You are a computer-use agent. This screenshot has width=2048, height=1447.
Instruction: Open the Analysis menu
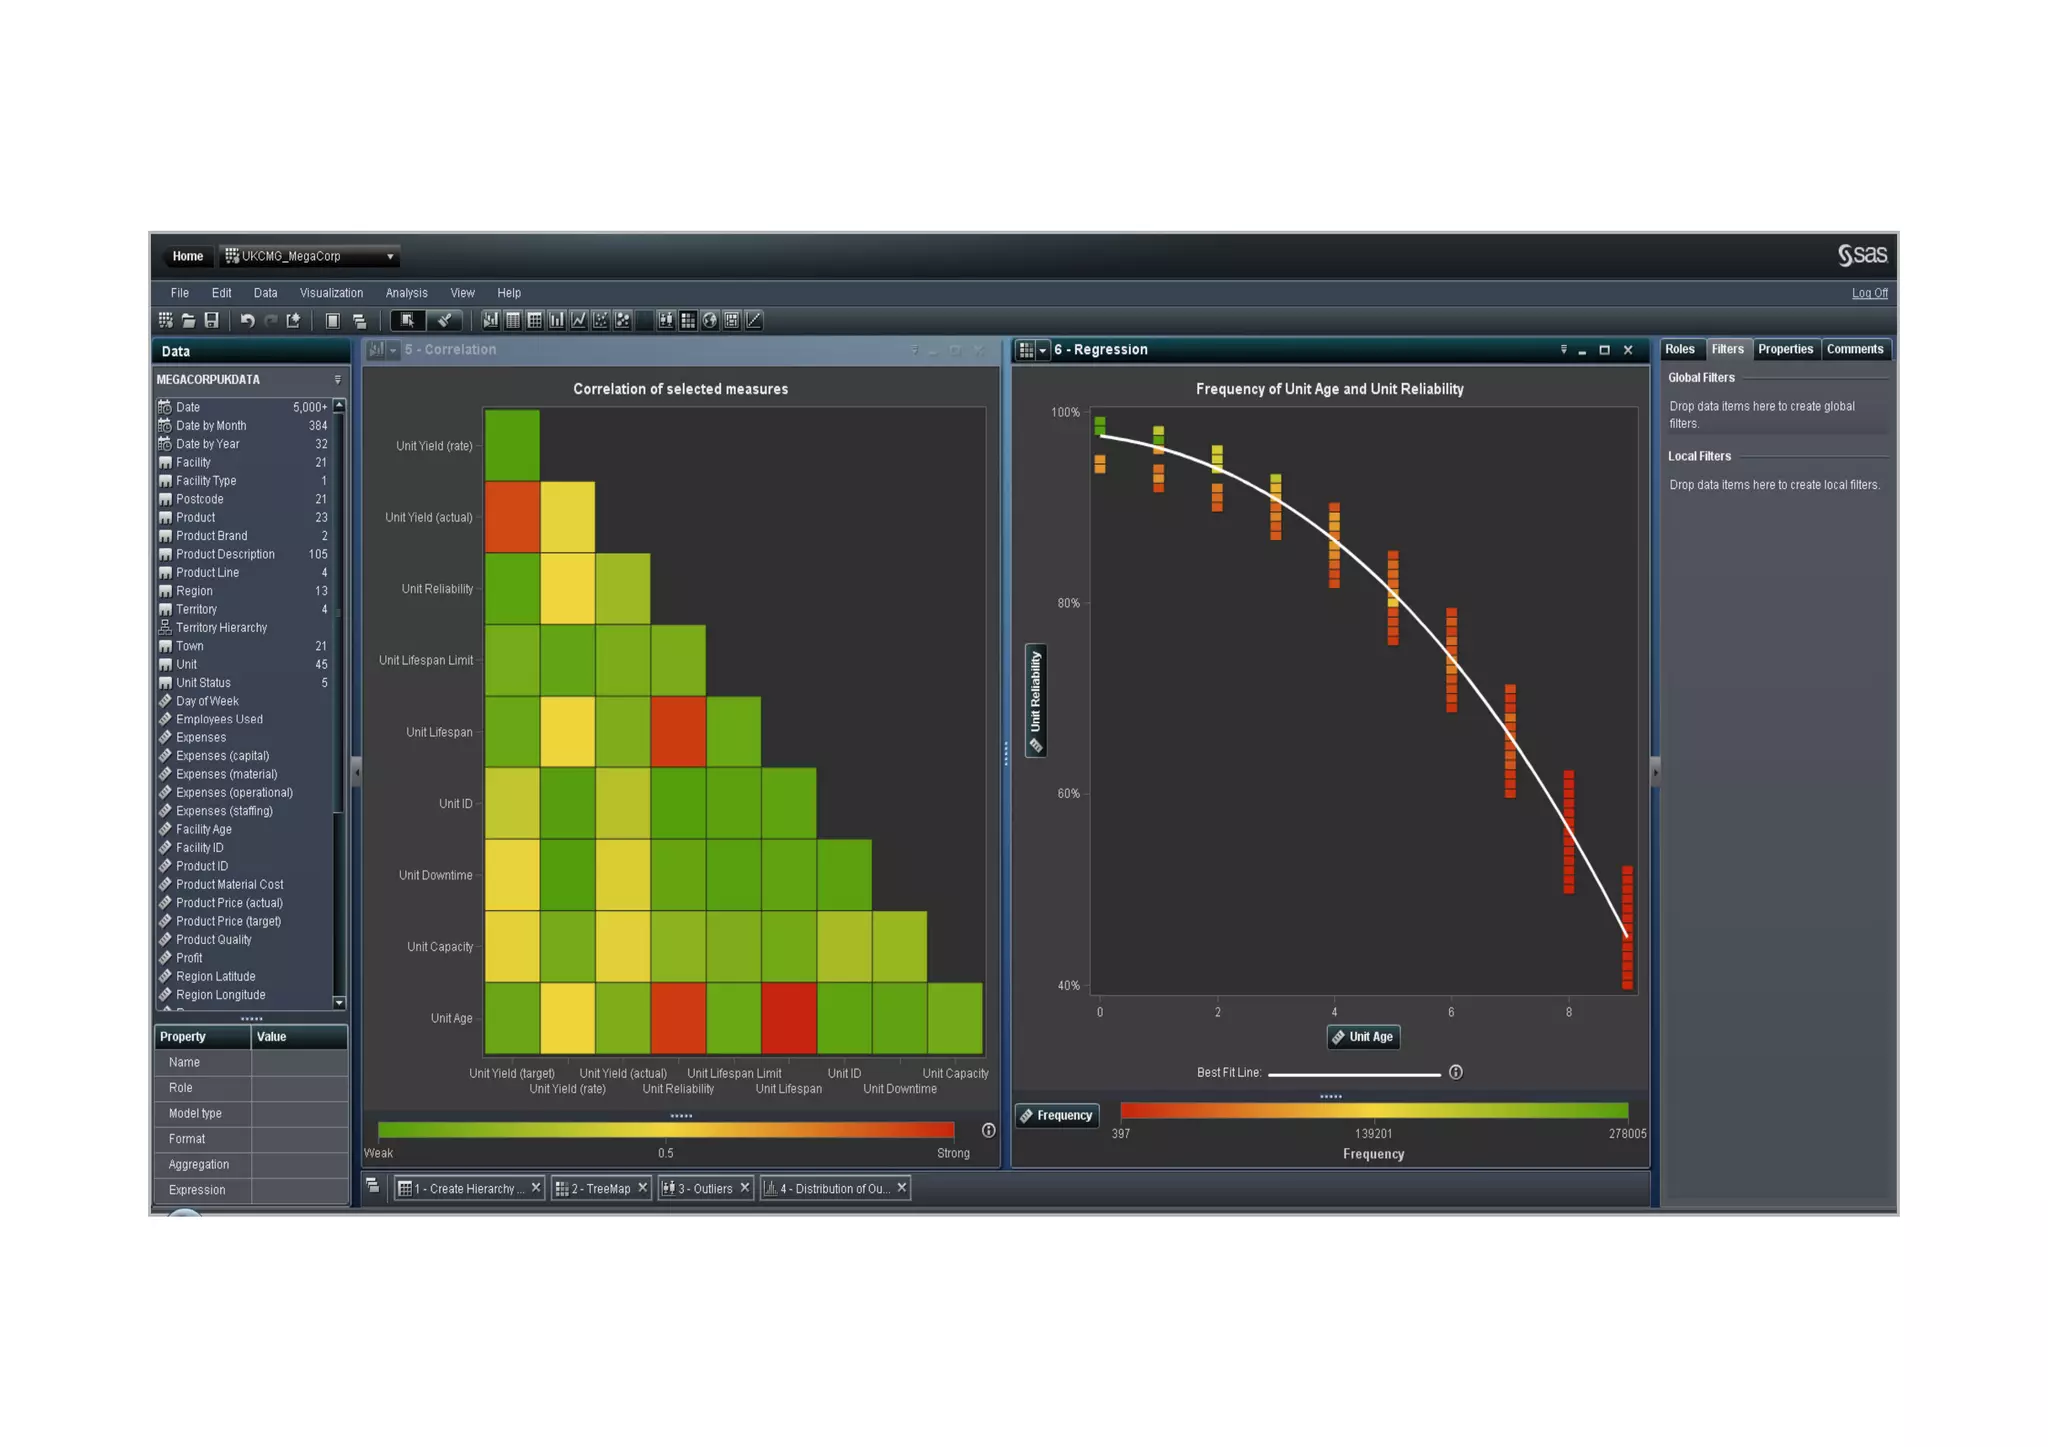coord(406,293)
